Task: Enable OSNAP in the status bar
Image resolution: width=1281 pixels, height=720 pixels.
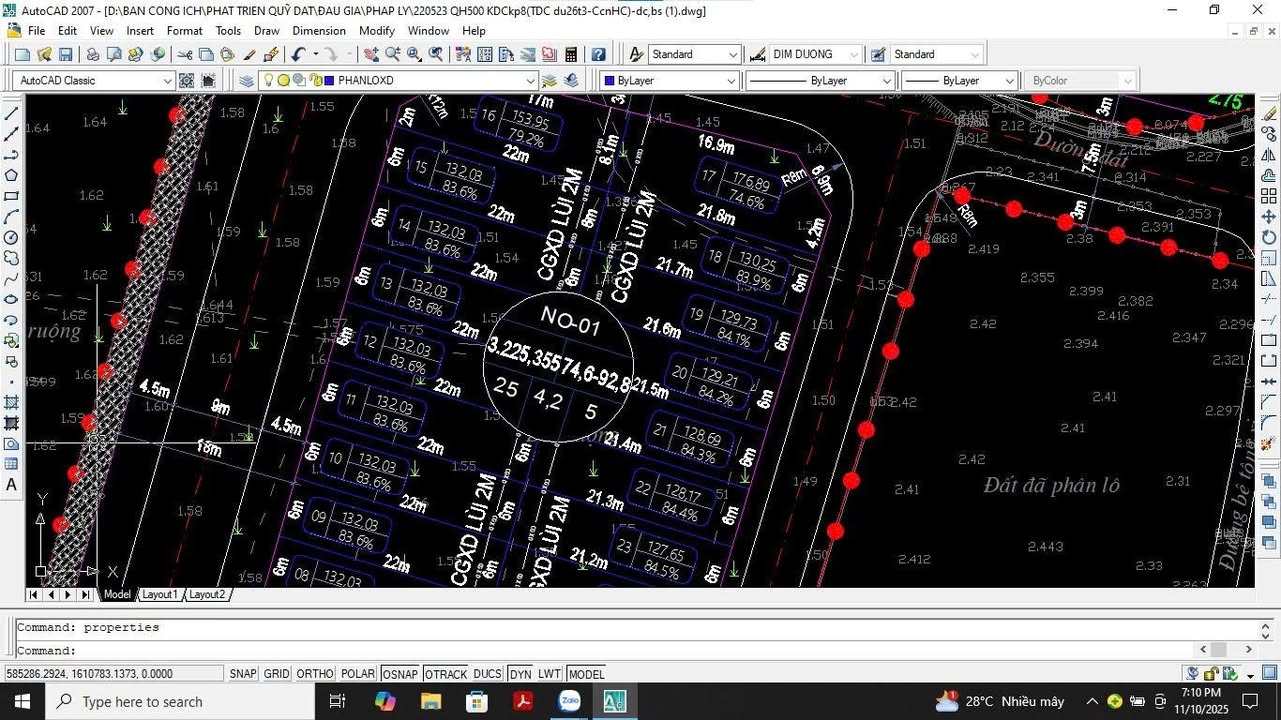Action: (x=400, y=673)
